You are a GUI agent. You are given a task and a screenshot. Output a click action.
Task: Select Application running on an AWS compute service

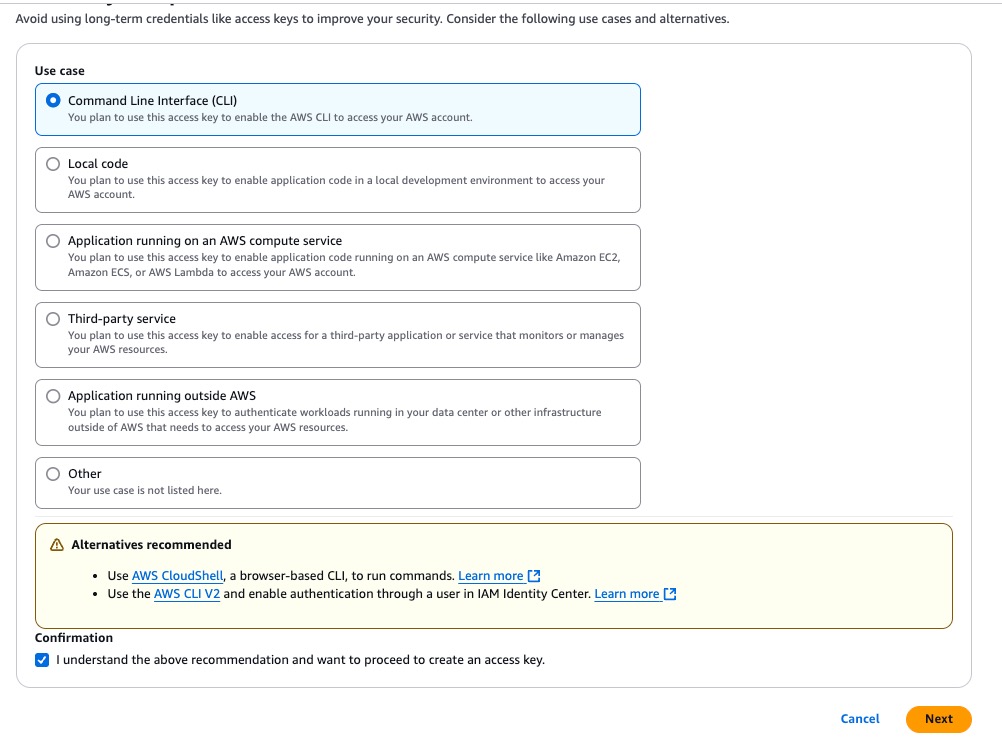tap(52, 241)
